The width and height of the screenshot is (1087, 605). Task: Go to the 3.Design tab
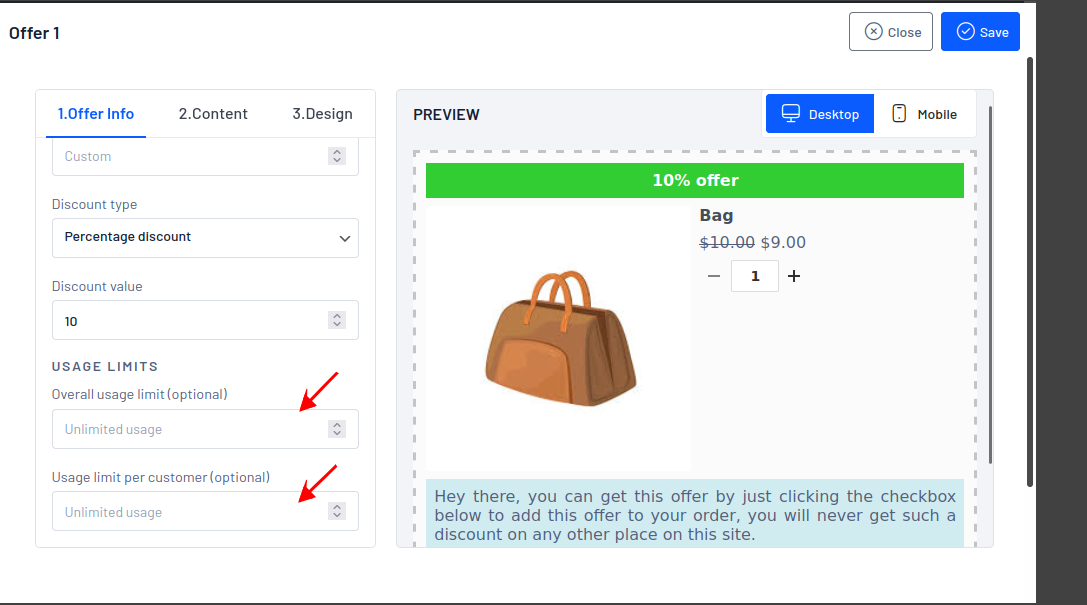(322, 114)
